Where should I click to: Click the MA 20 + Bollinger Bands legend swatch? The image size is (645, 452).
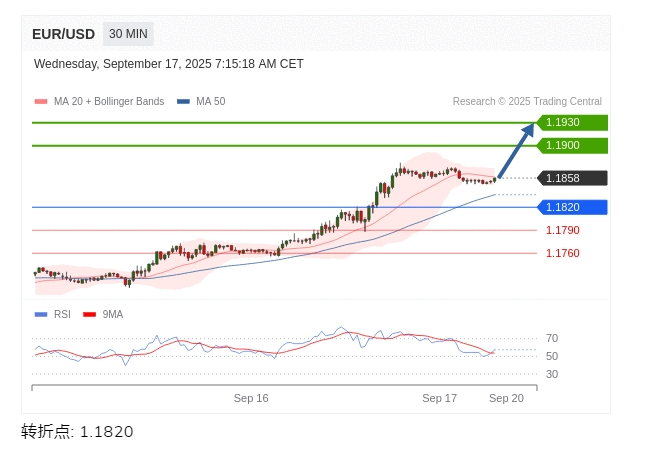(41, 102)
